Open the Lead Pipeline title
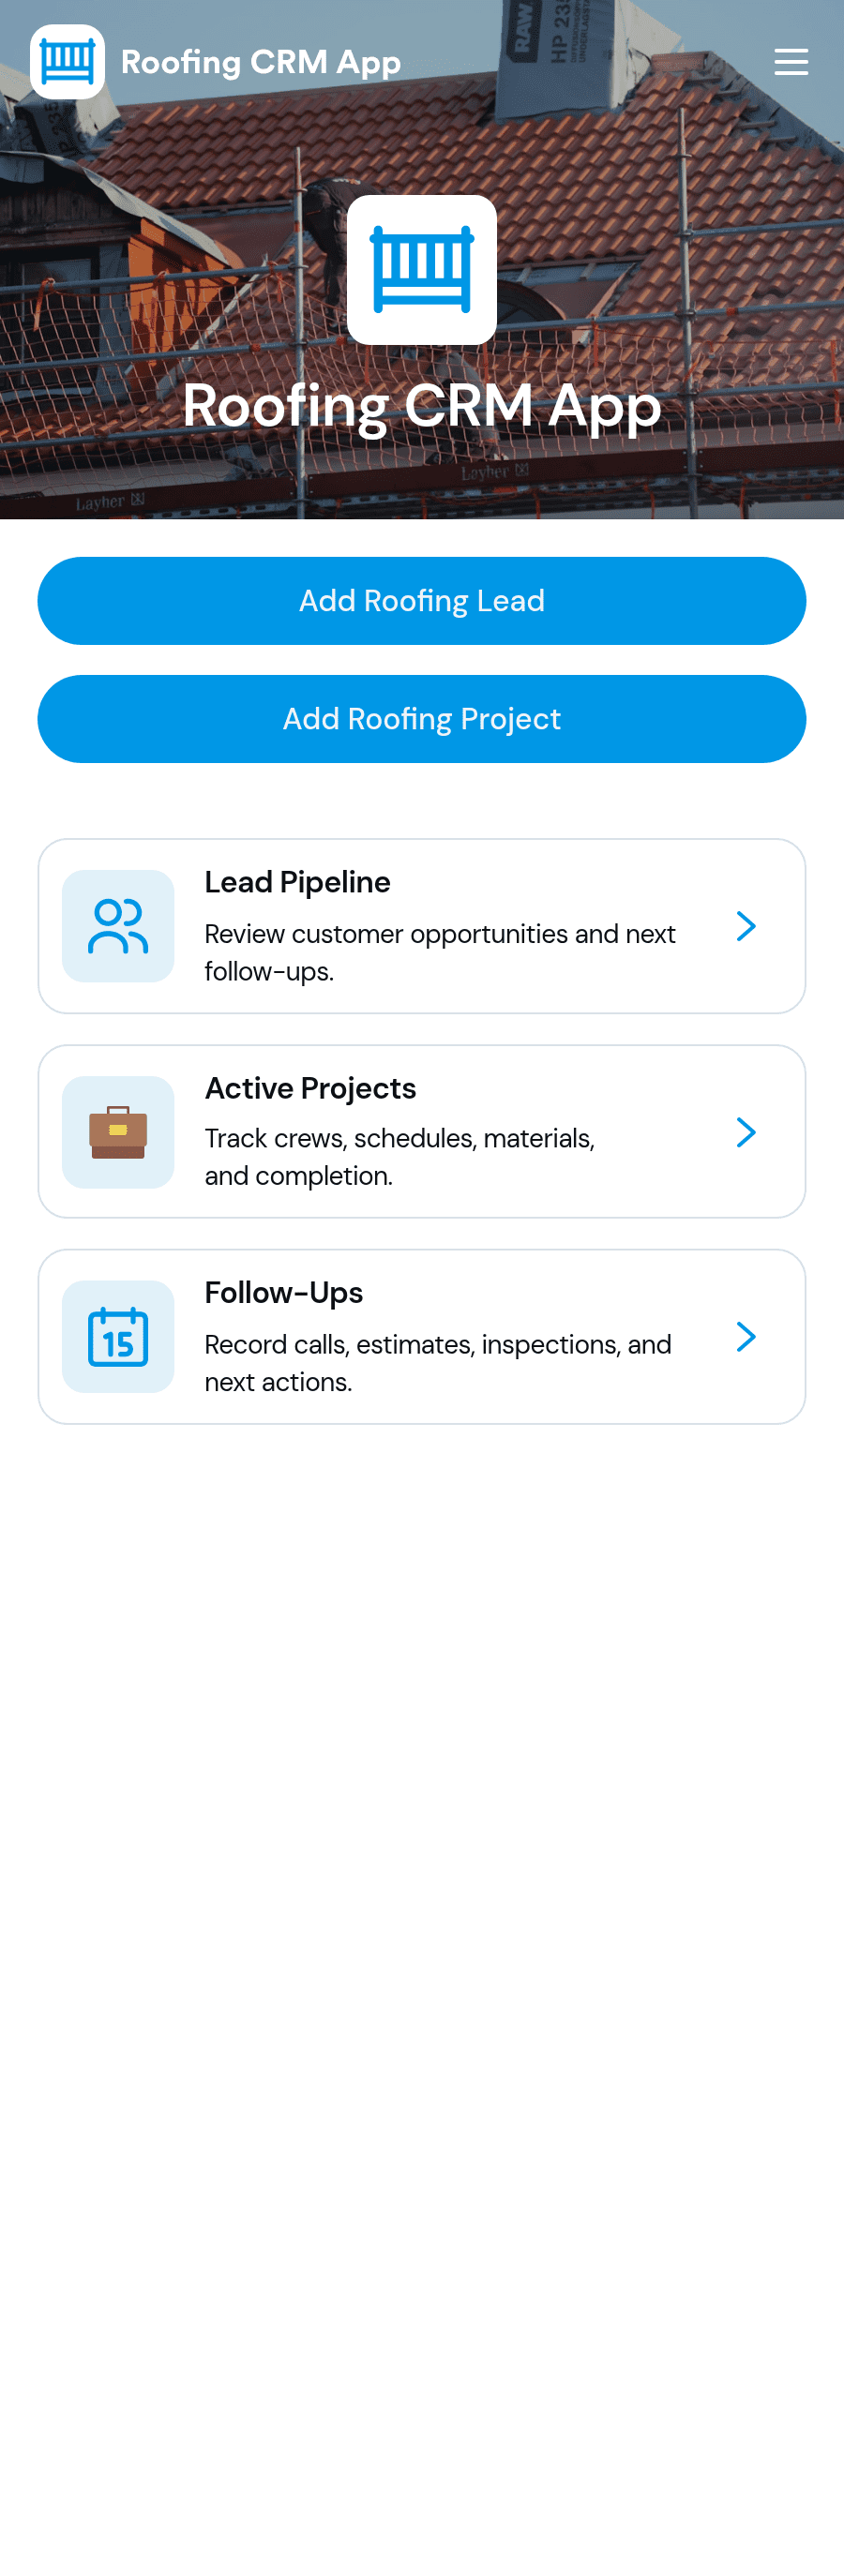This screenshot has width=844, height=2576. (297, 882)
